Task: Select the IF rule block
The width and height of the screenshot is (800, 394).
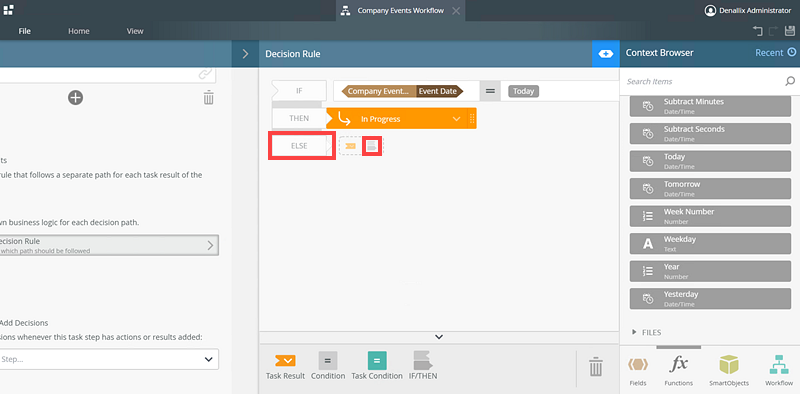Action: pos(299,91)
